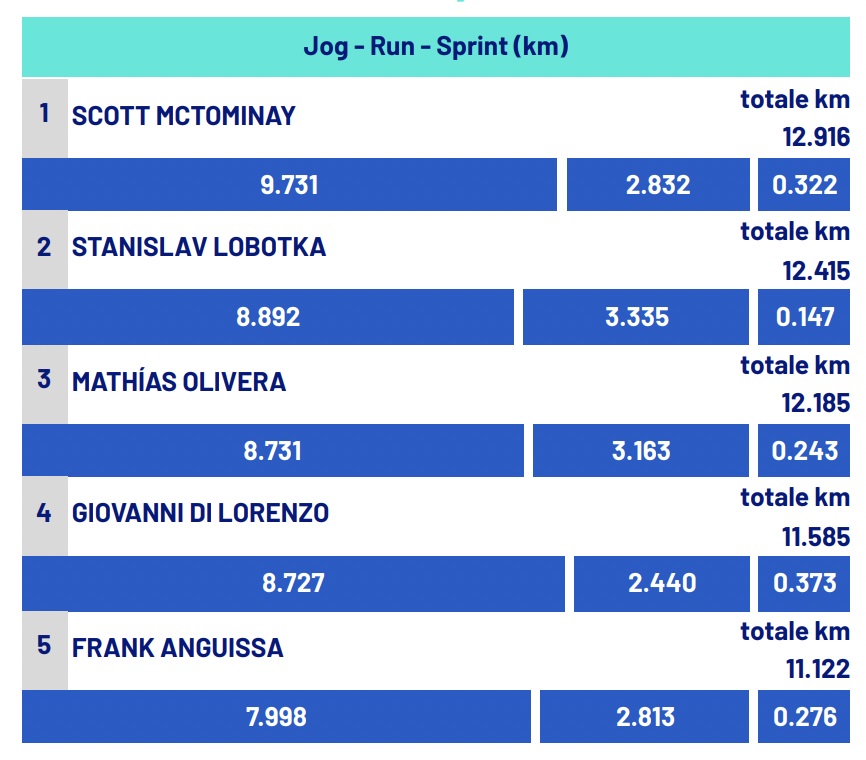The image size is (866, 760).
Task: Click Anguissa's 0.276 sprint bar
Action: (x=804, y=716)
